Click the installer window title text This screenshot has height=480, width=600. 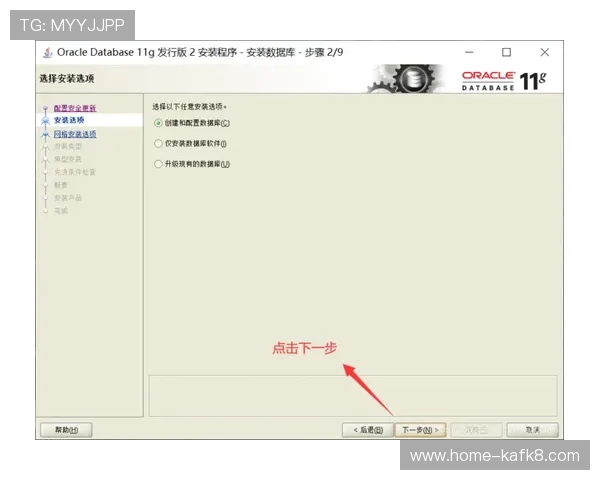click(200, 52)
